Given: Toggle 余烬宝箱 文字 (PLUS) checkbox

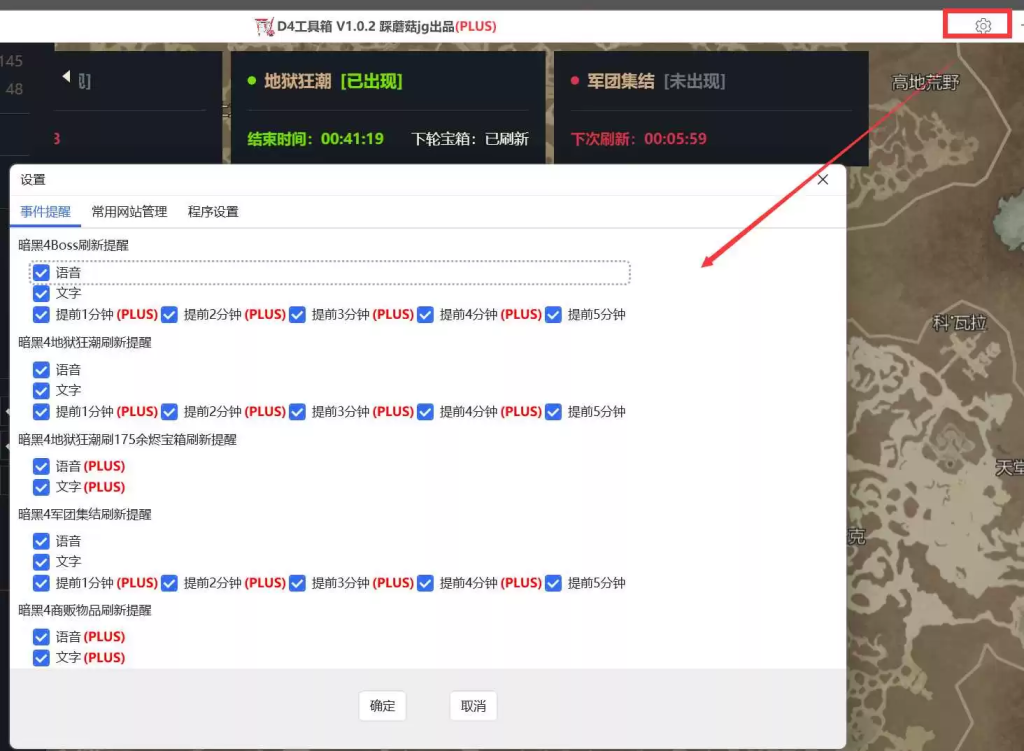Looking at the screenshot, I should click(x=41, y=487).
